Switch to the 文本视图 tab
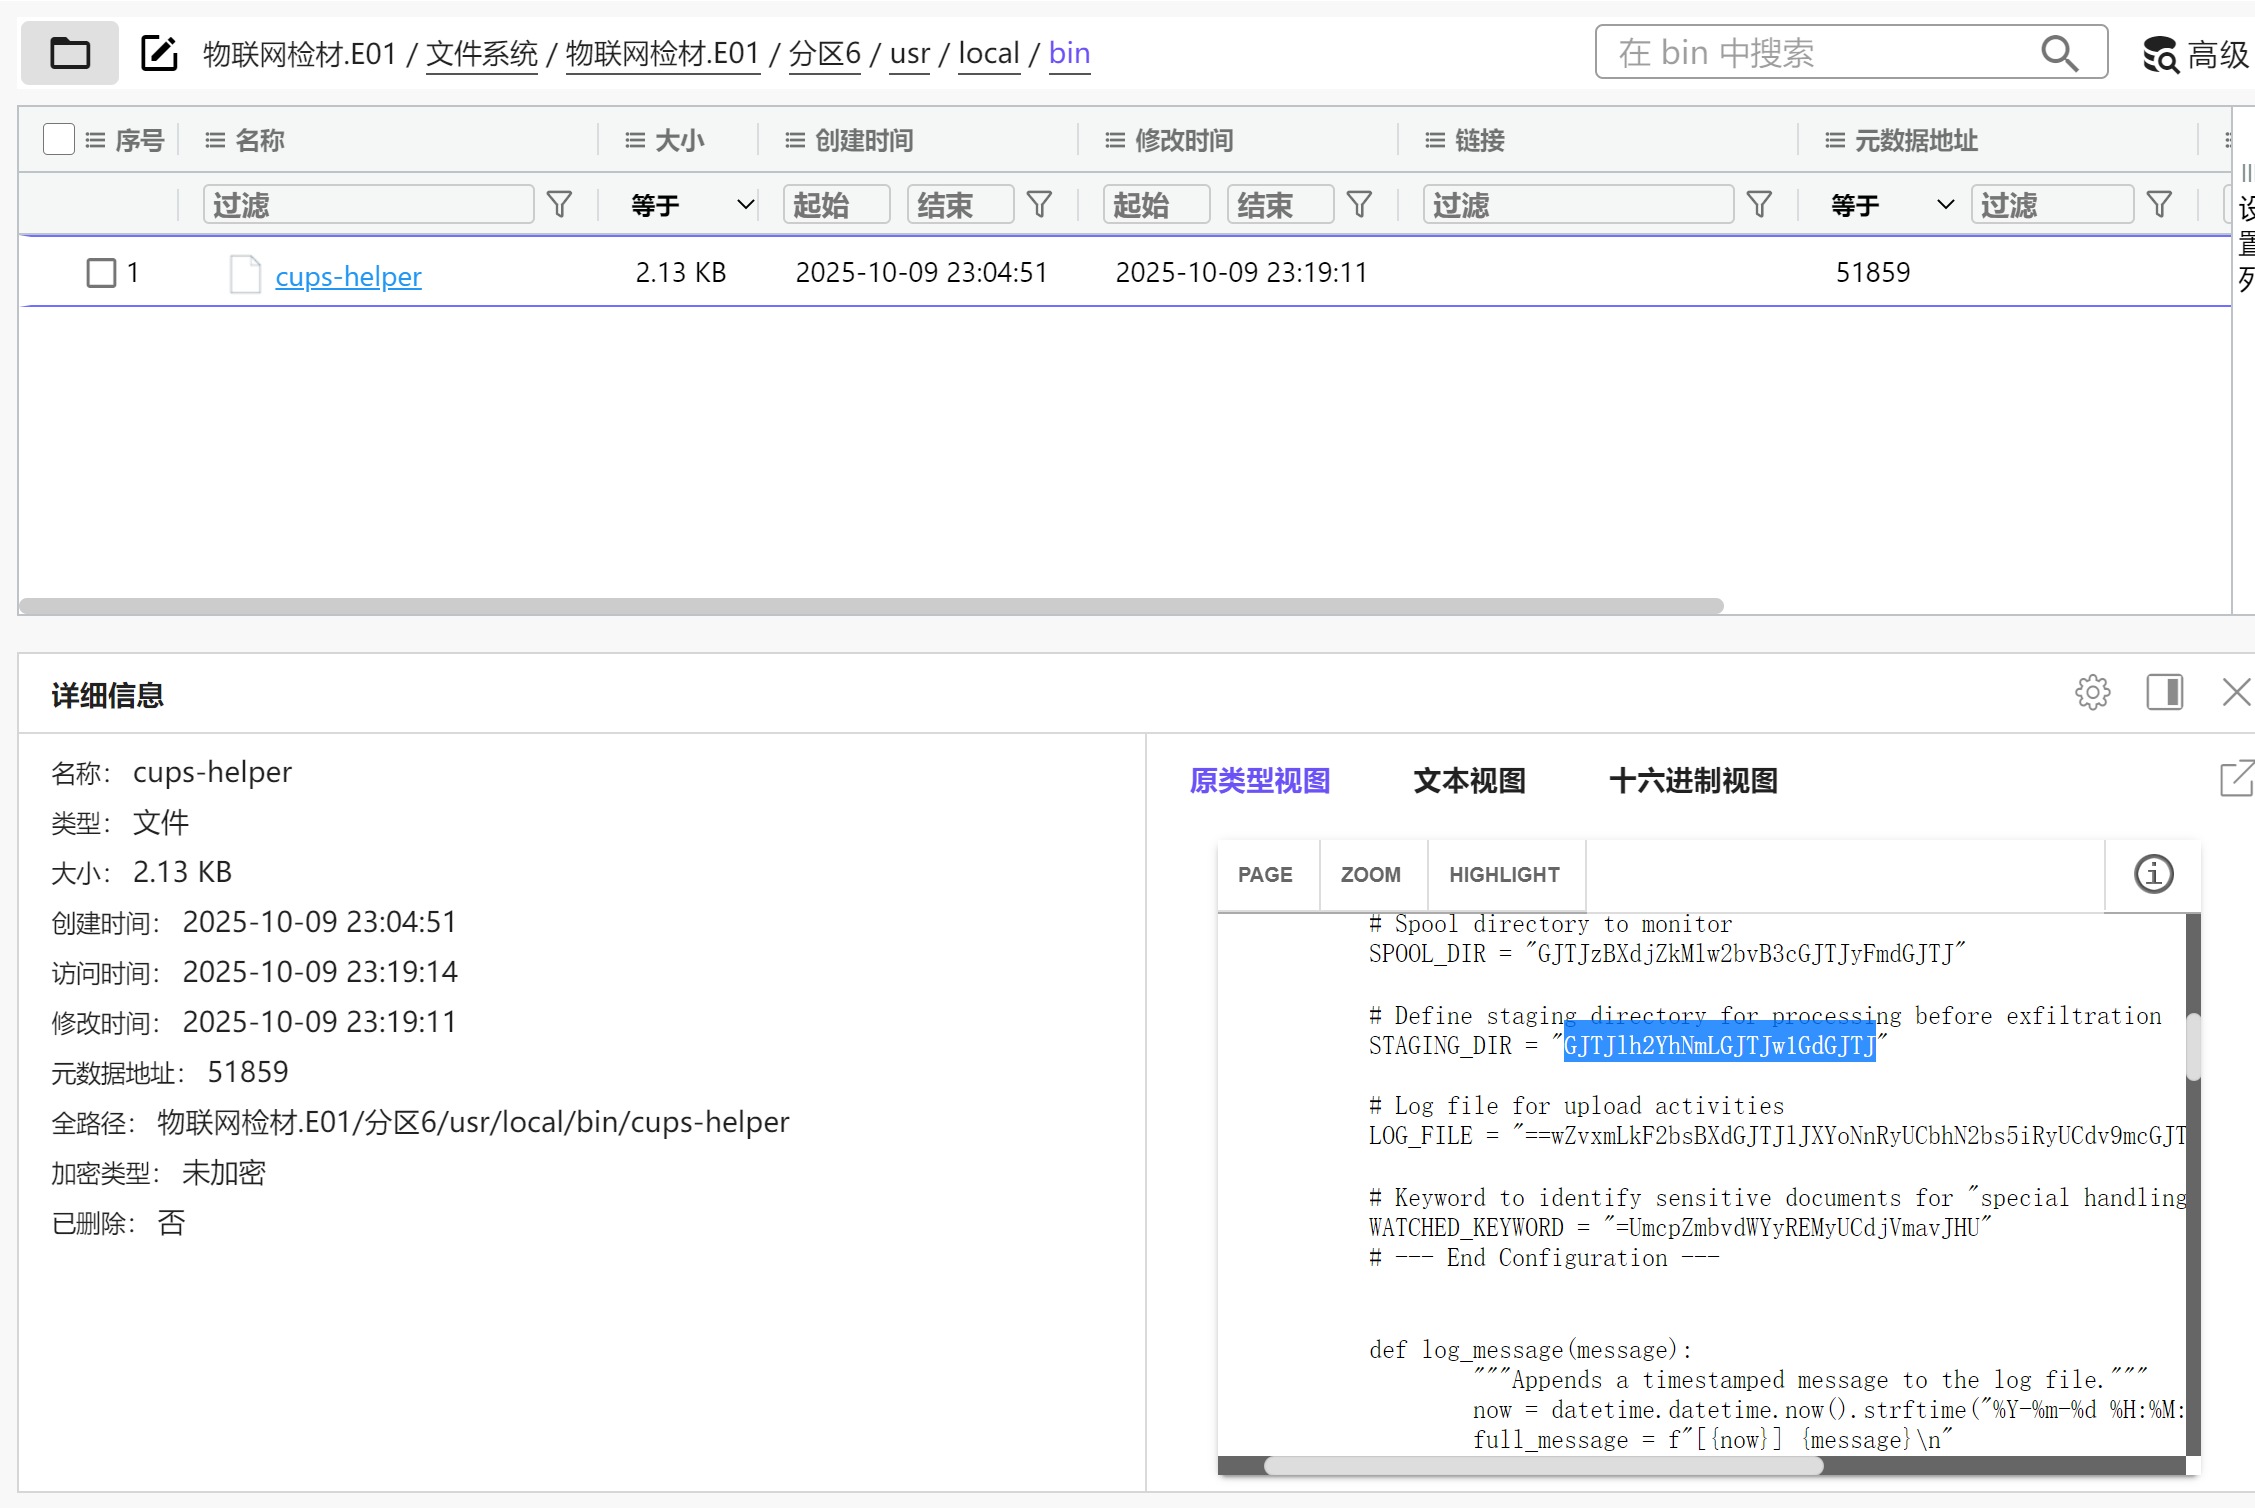The image size is (2255, 1508). click(x=1469, y=781)
